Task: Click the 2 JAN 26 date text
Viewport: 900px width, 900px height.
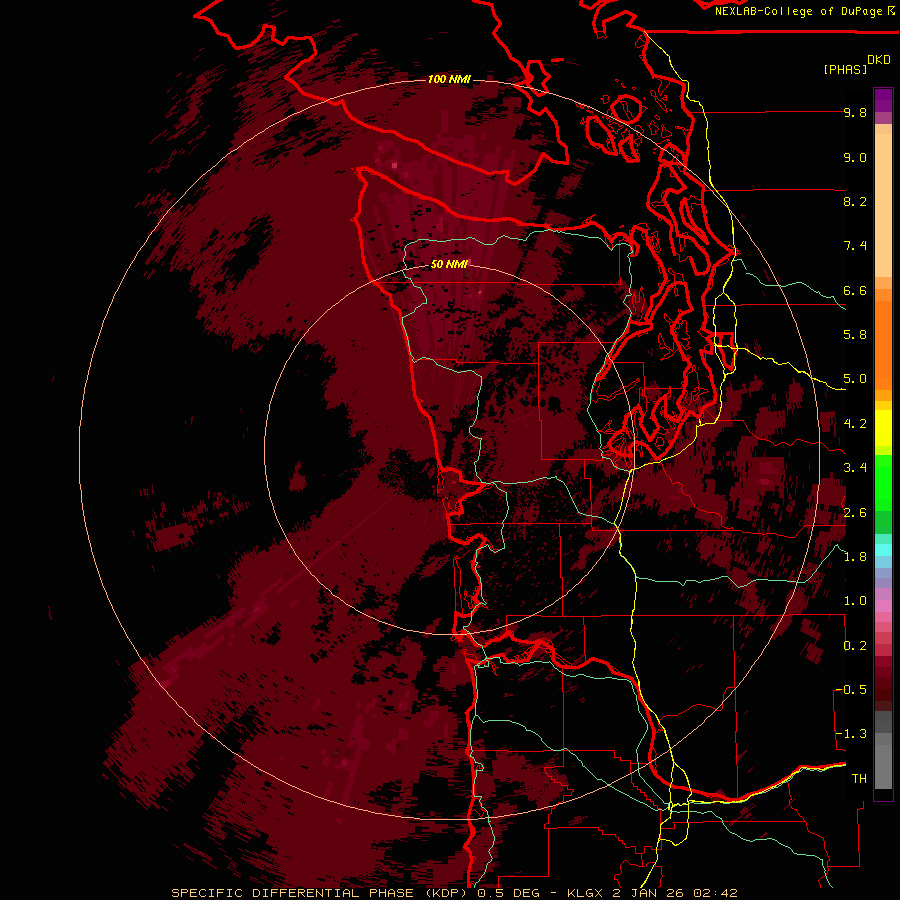Action: 649,893
